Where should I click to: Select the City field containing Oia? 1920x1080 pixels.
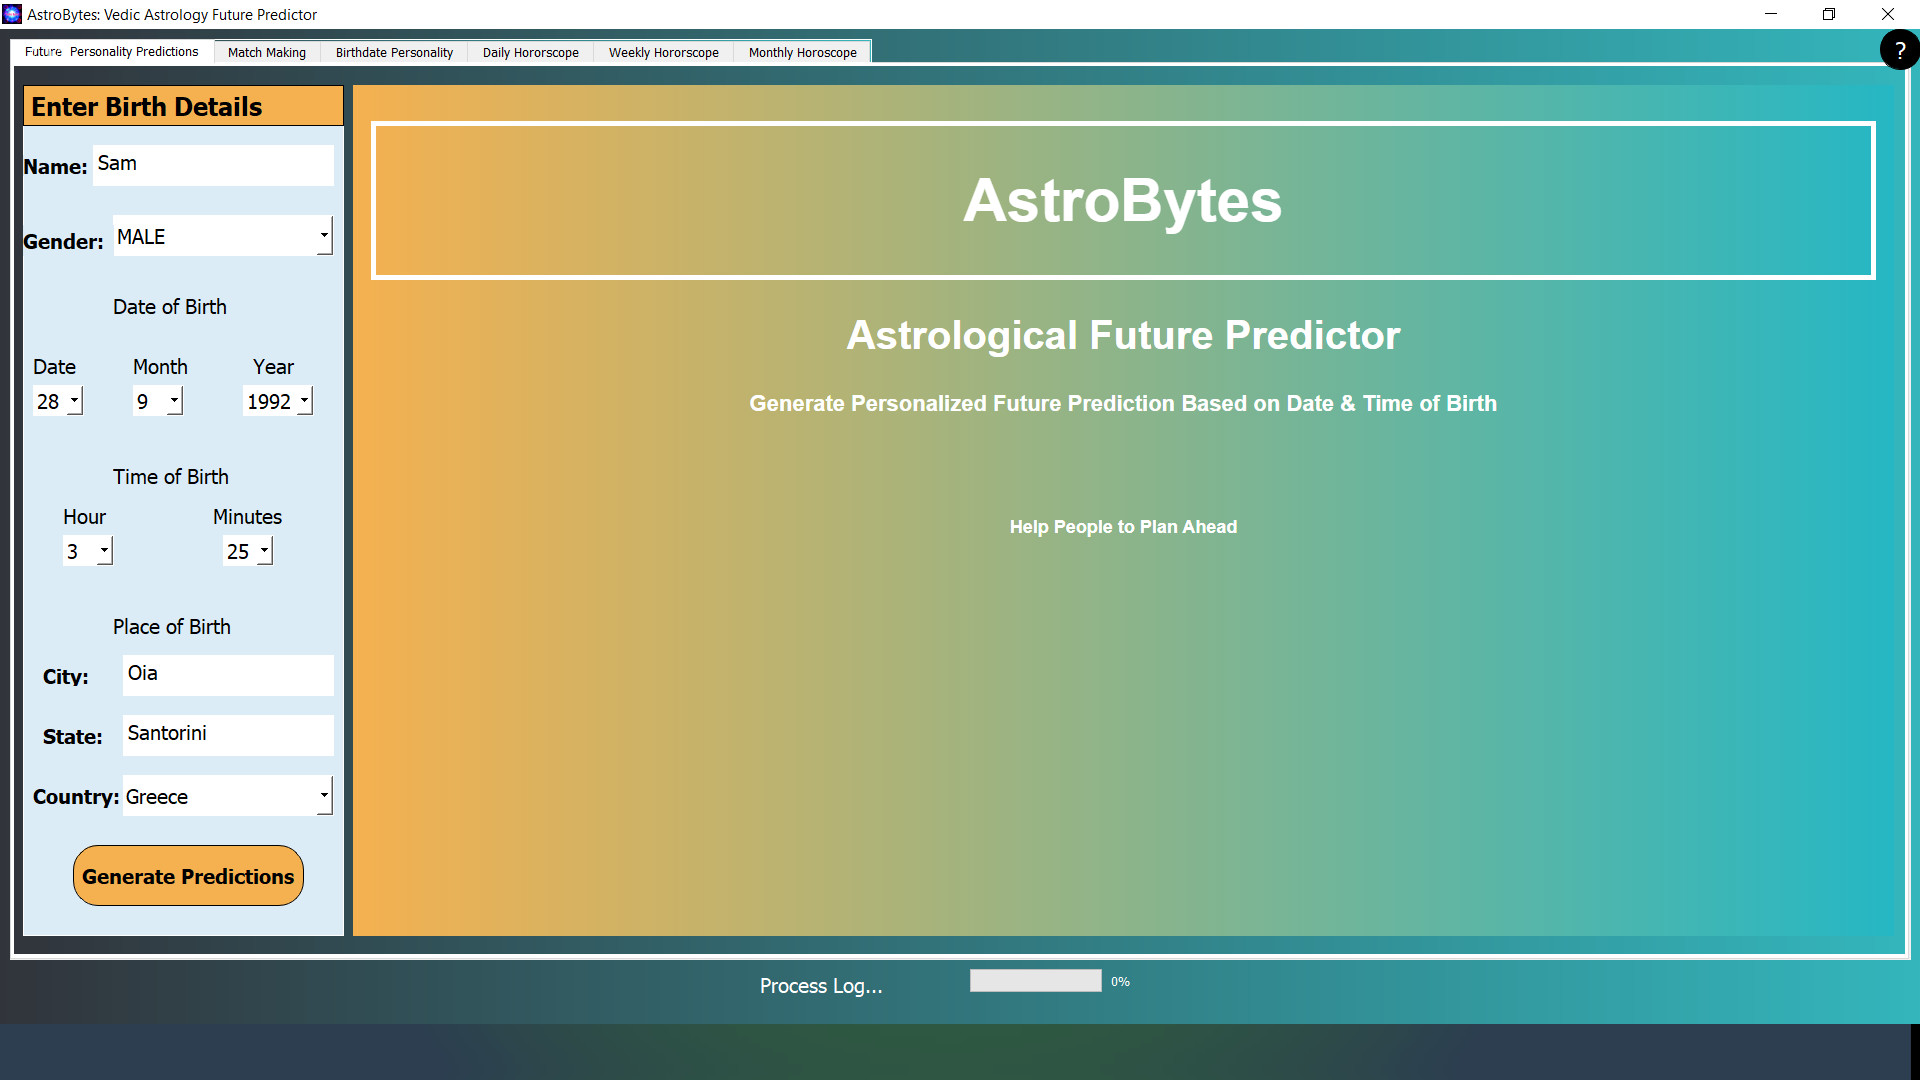click(227, 675)
